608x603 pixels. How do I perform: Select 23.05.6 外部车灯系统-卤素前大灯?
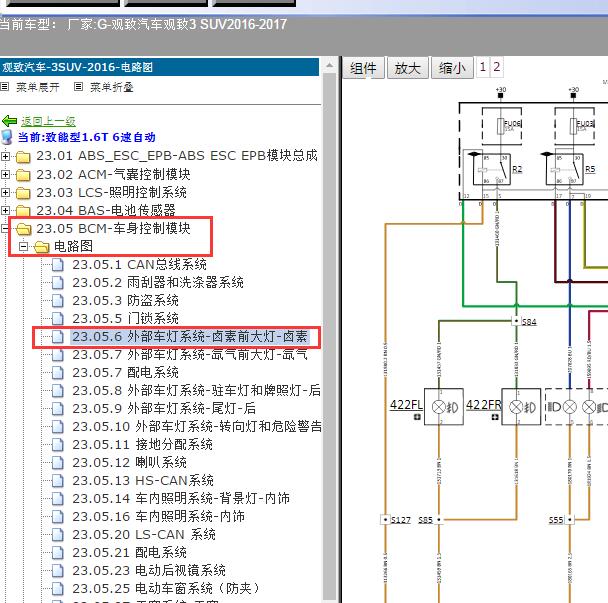[190, 337]
